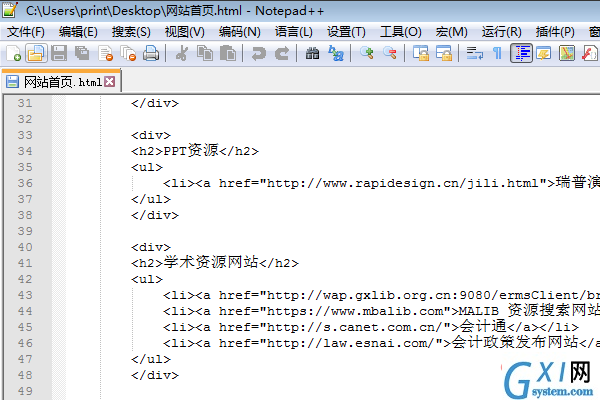Close the 网站首页.html tab
Viewport: 600px width, 400px height.
(110, 82)
